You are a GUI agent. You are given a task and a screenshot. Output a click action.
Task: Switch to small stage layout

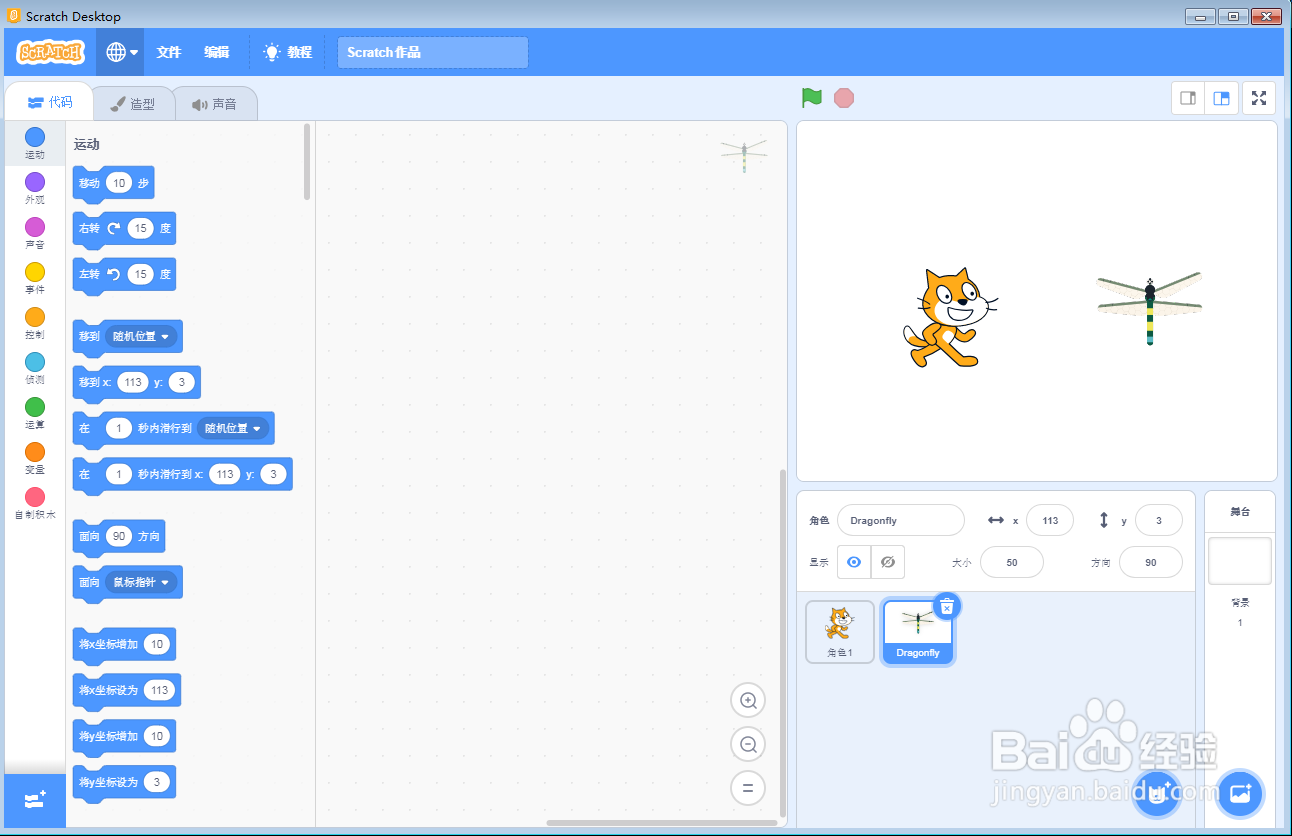click(1188, 98)
